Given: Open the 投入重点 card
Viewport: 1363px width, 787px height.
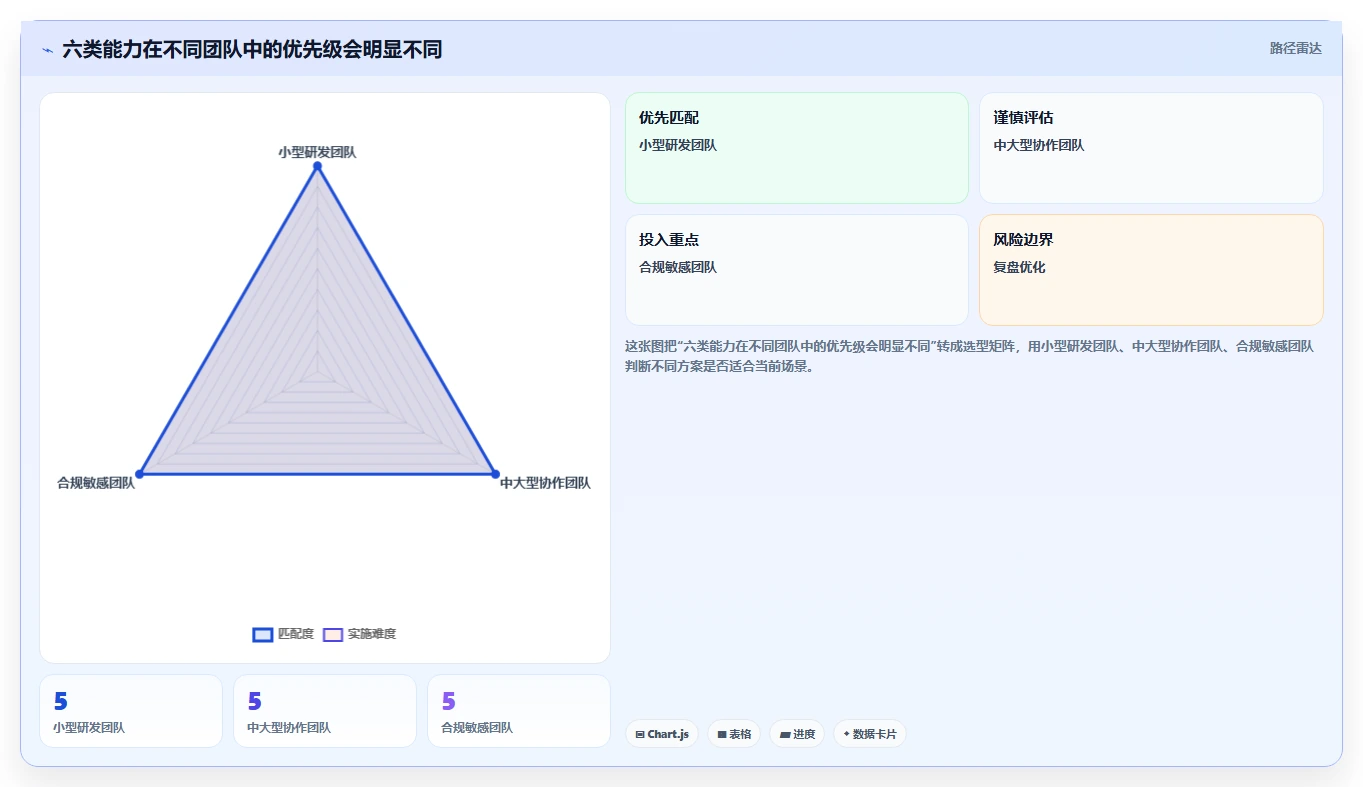Looking at the screenshot, I should (x=797, y=270).
